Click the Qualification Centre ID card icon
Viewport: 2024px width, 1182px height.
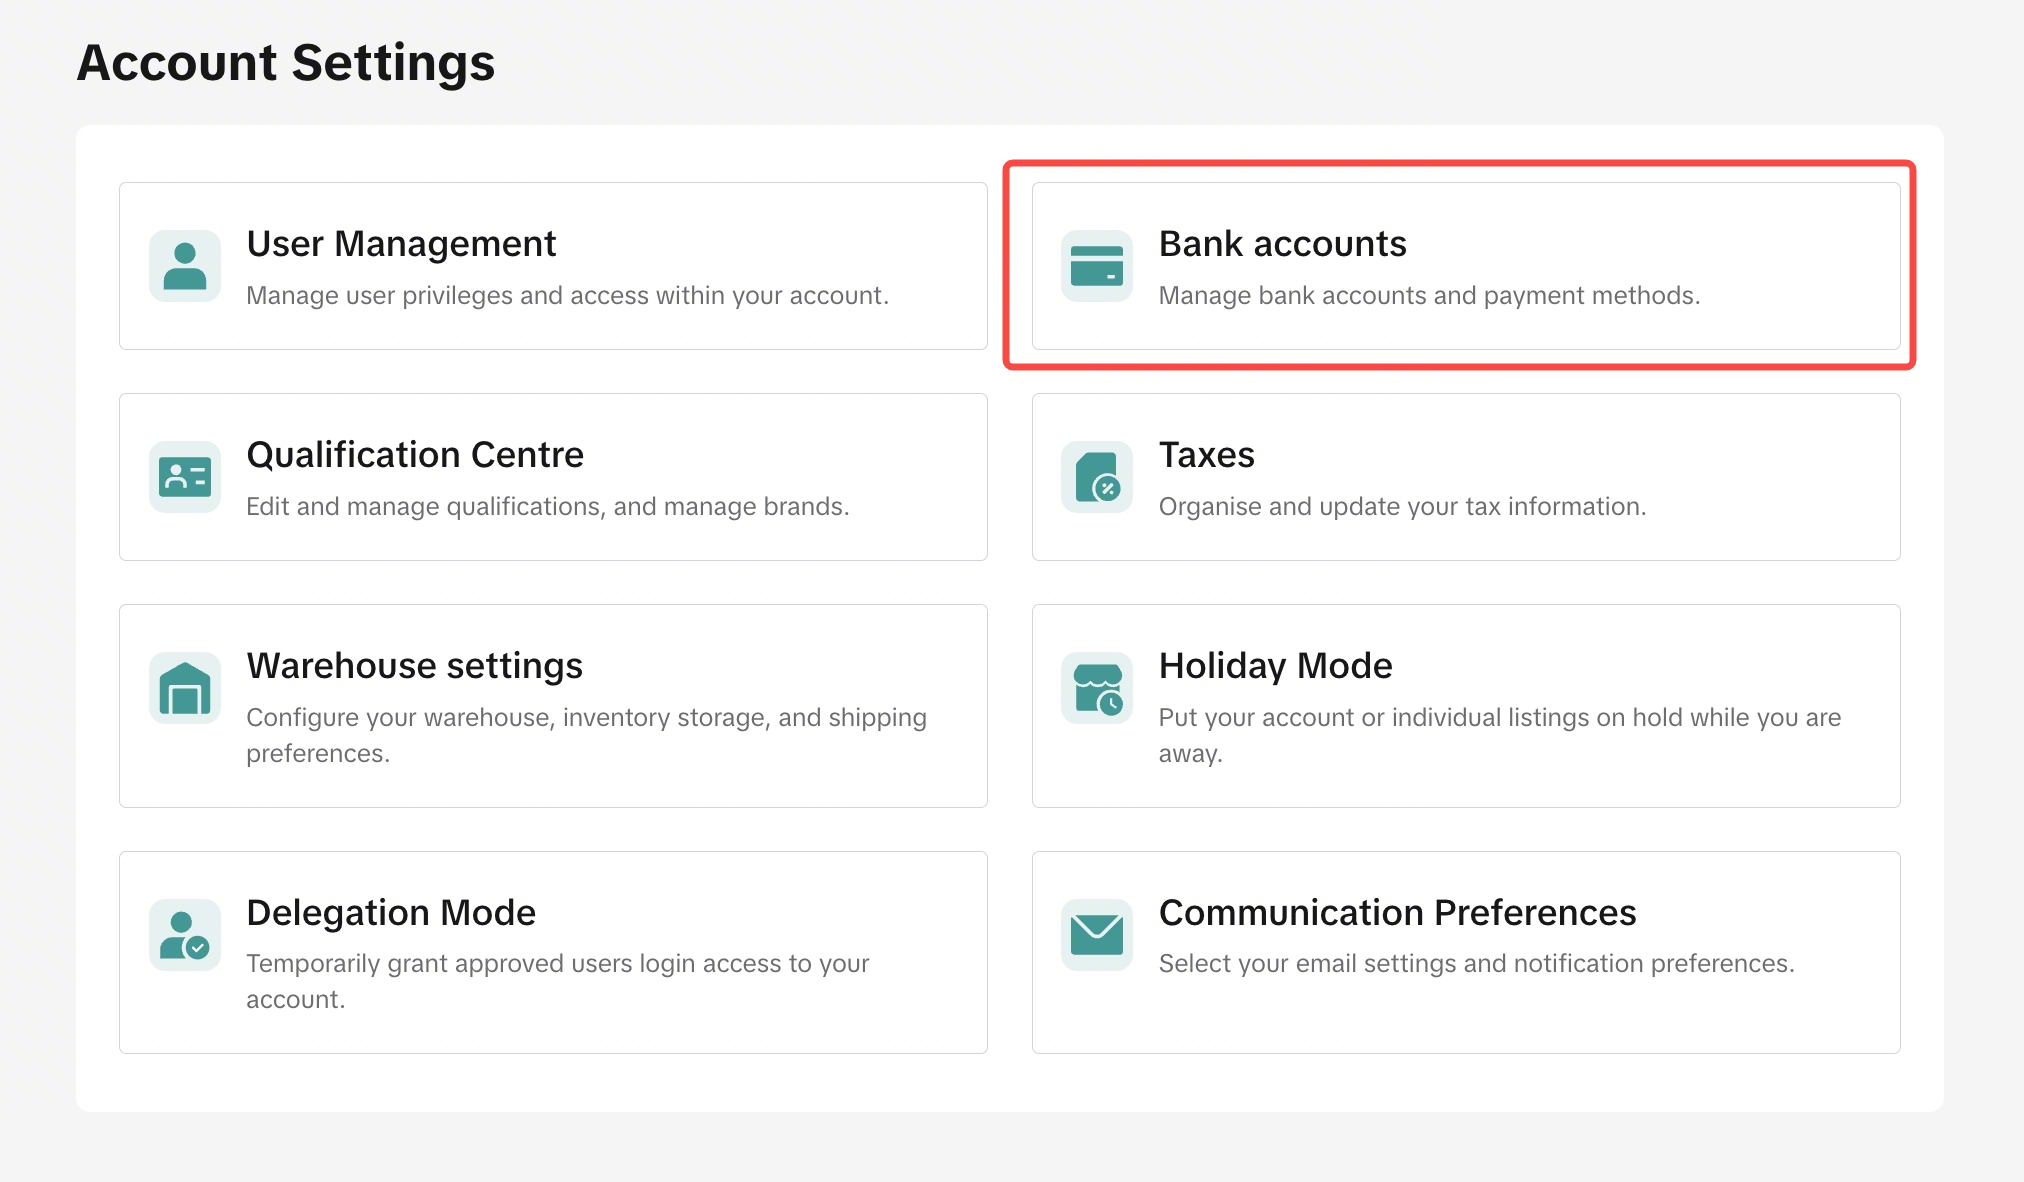tap(185, 477)
